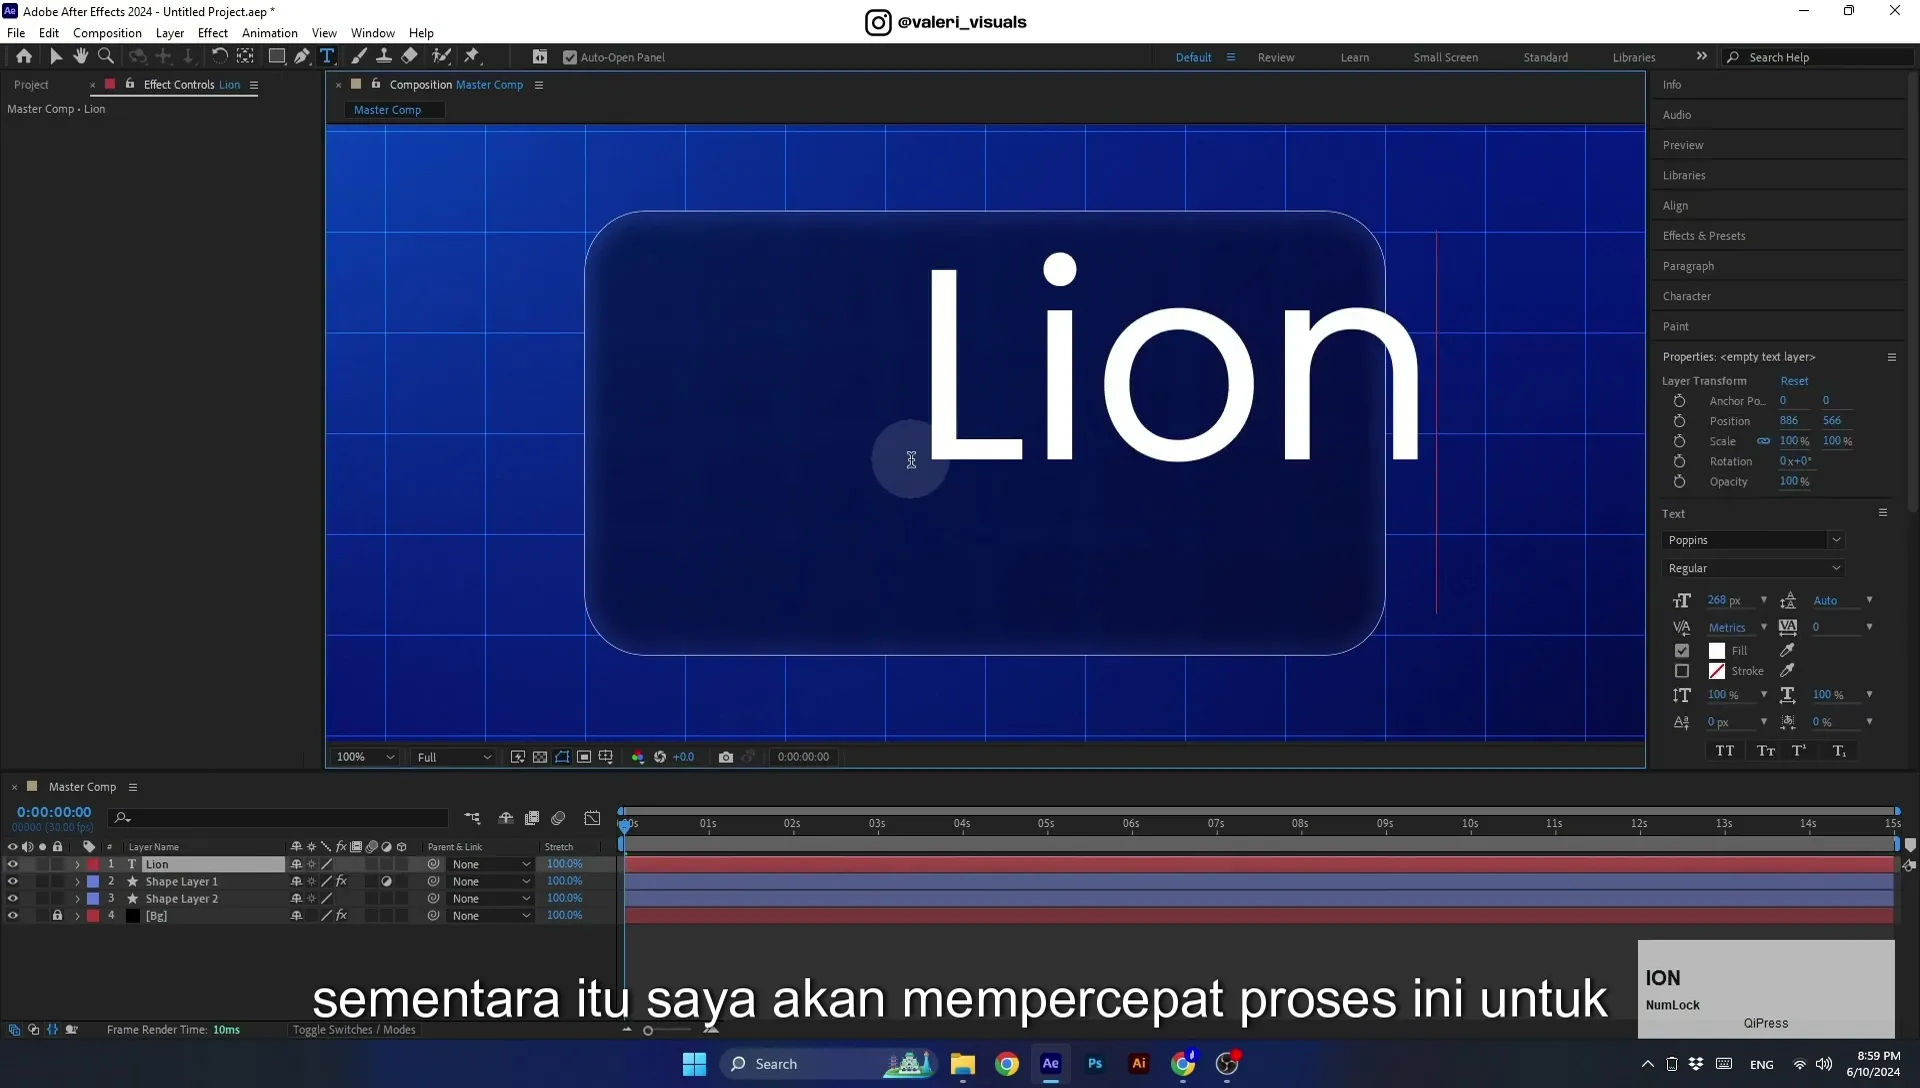
Task: Uncheck the Fill checkbox
Action: coord(1682,650)
